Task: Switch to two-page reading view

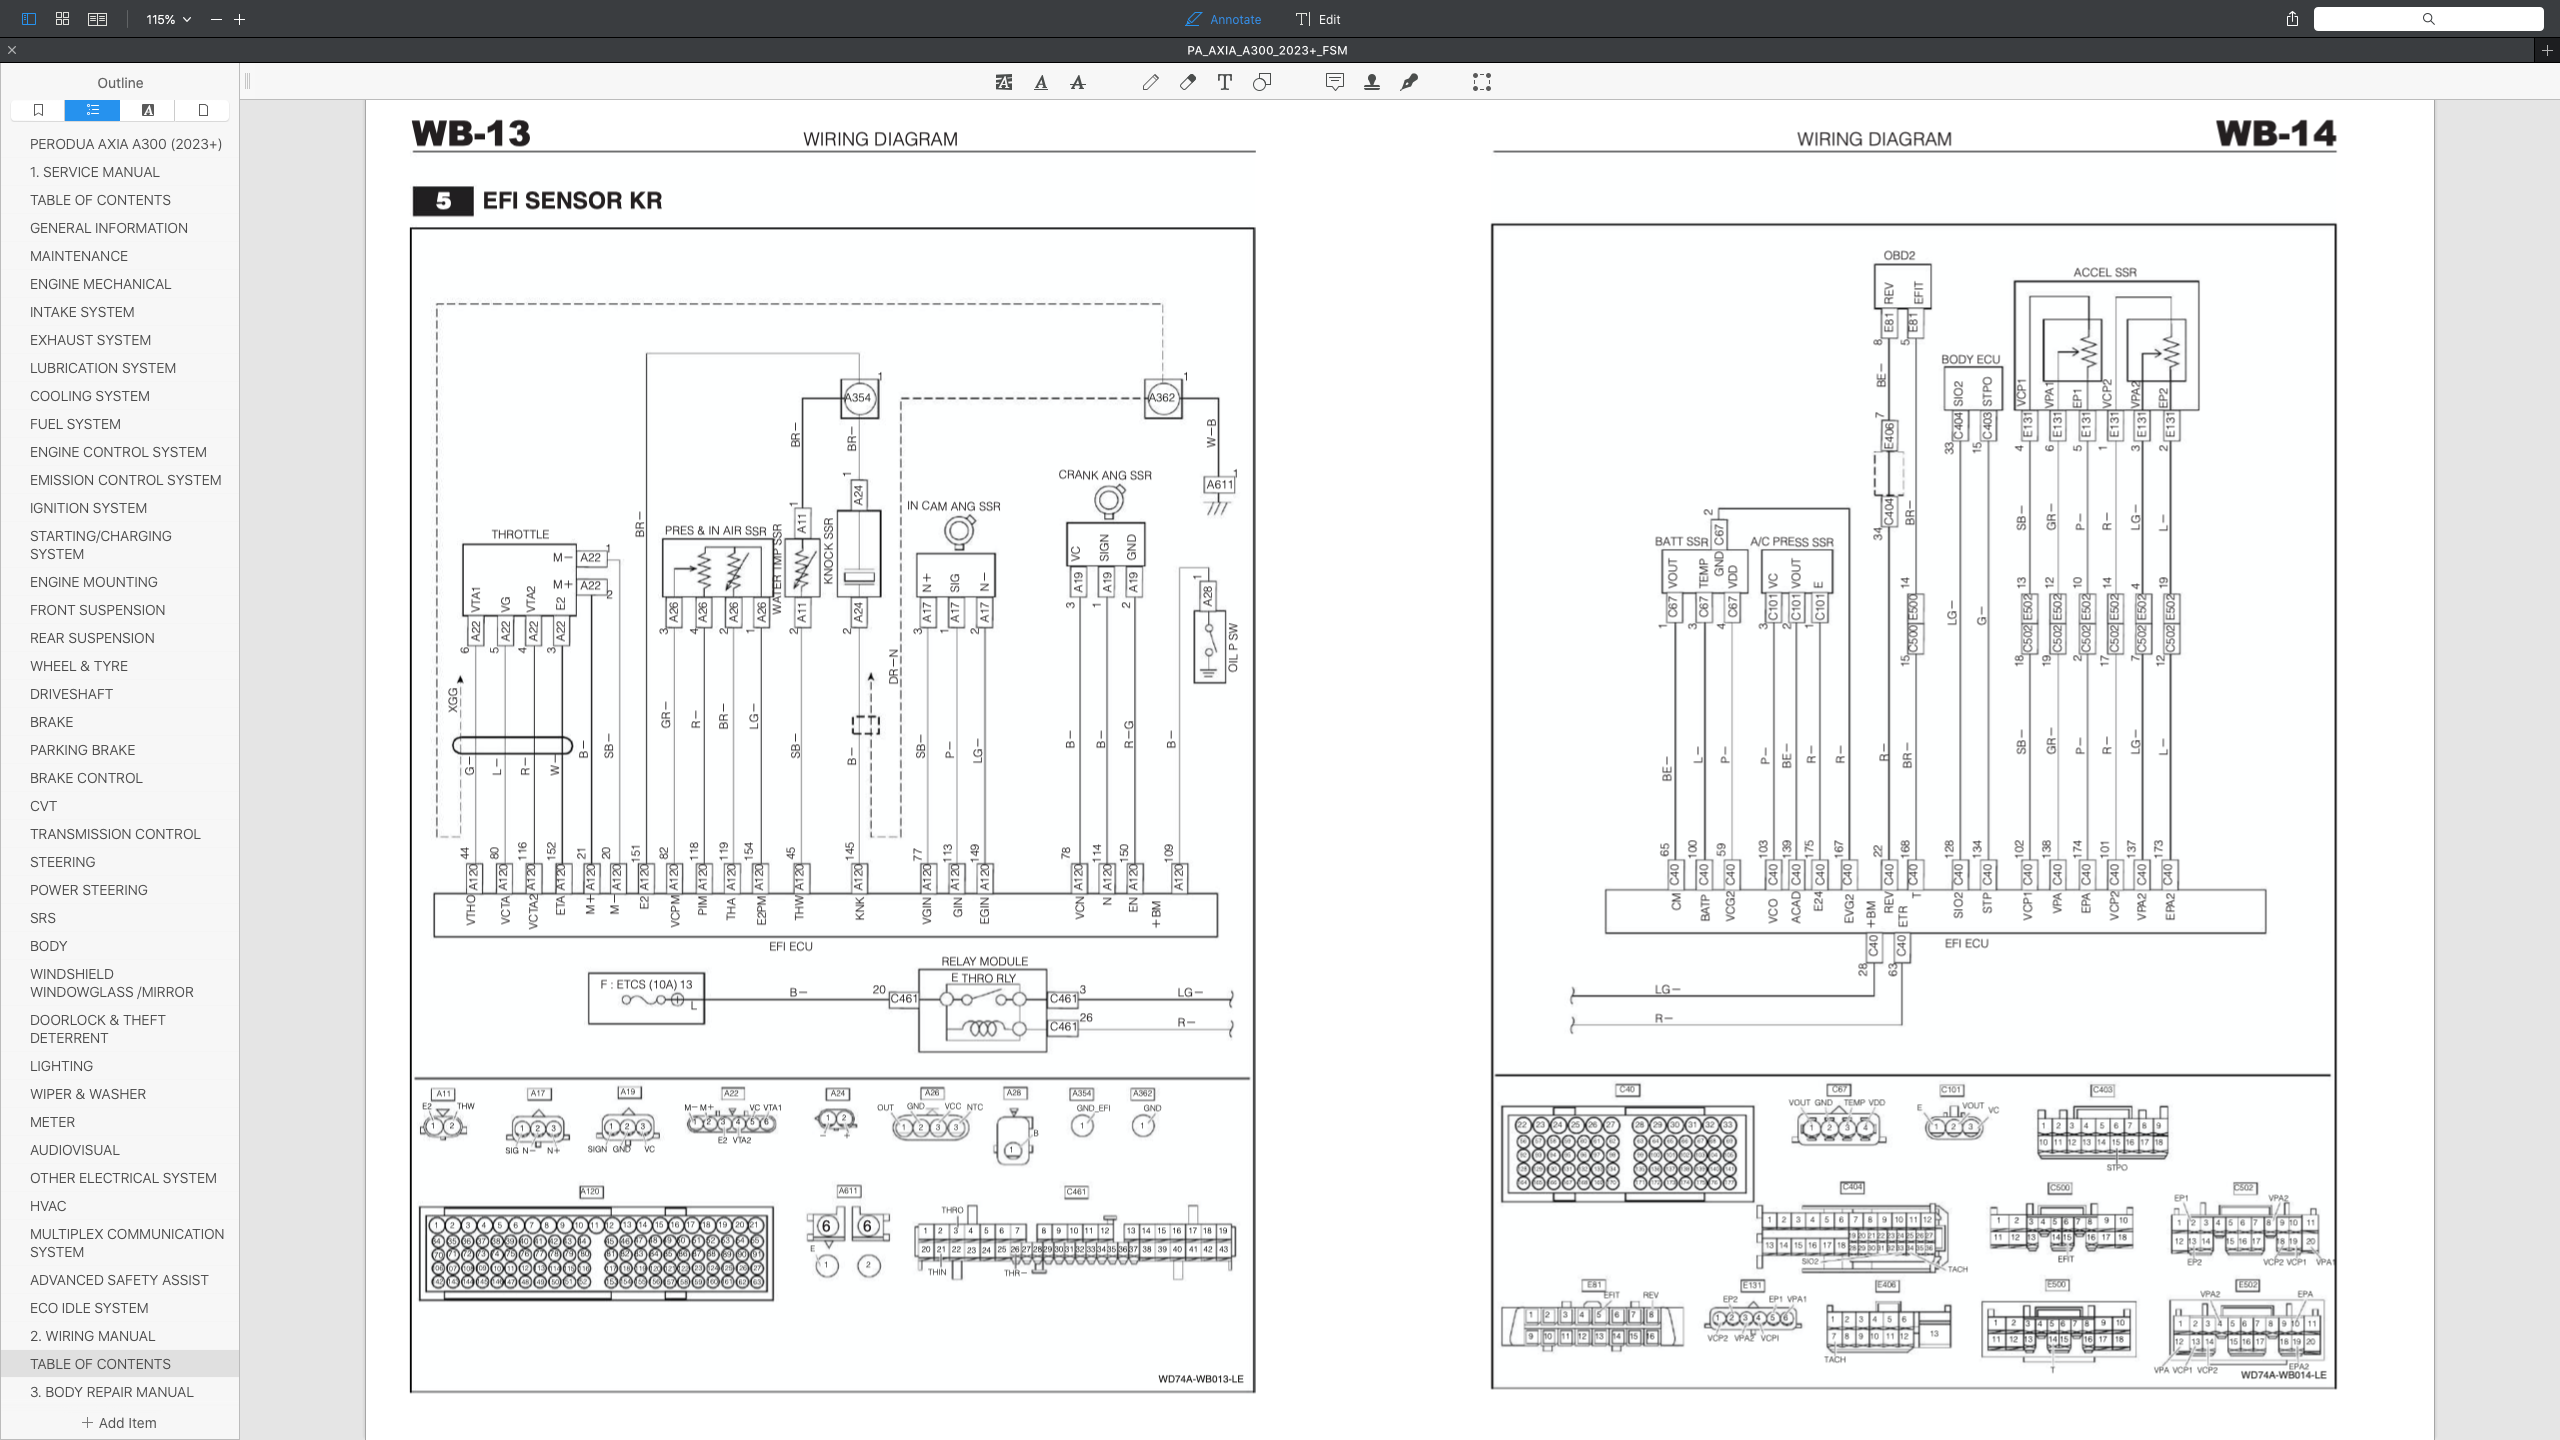Action: (x=97, y=19)
